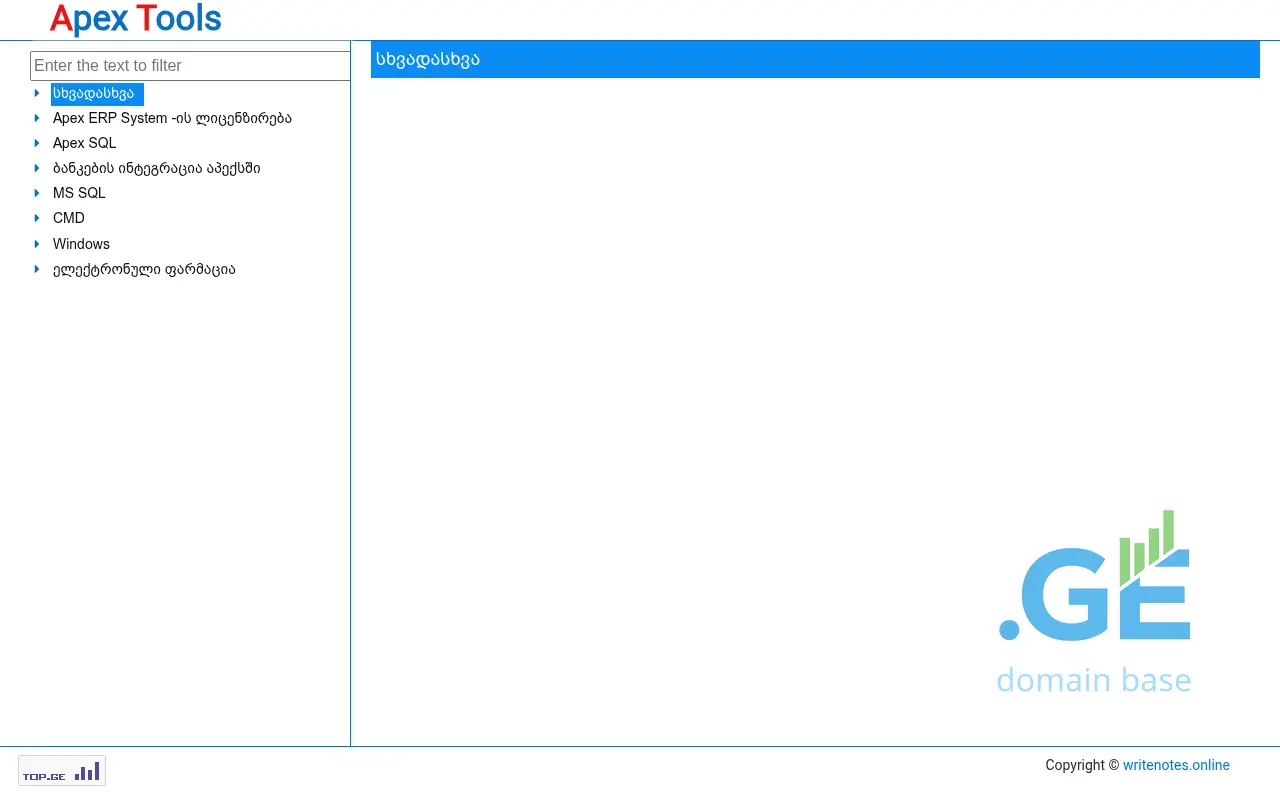Image resolution: width=1280 pixels, height=801 pixels.
Task: Click the Apex Tools logo
Action: 135,19
